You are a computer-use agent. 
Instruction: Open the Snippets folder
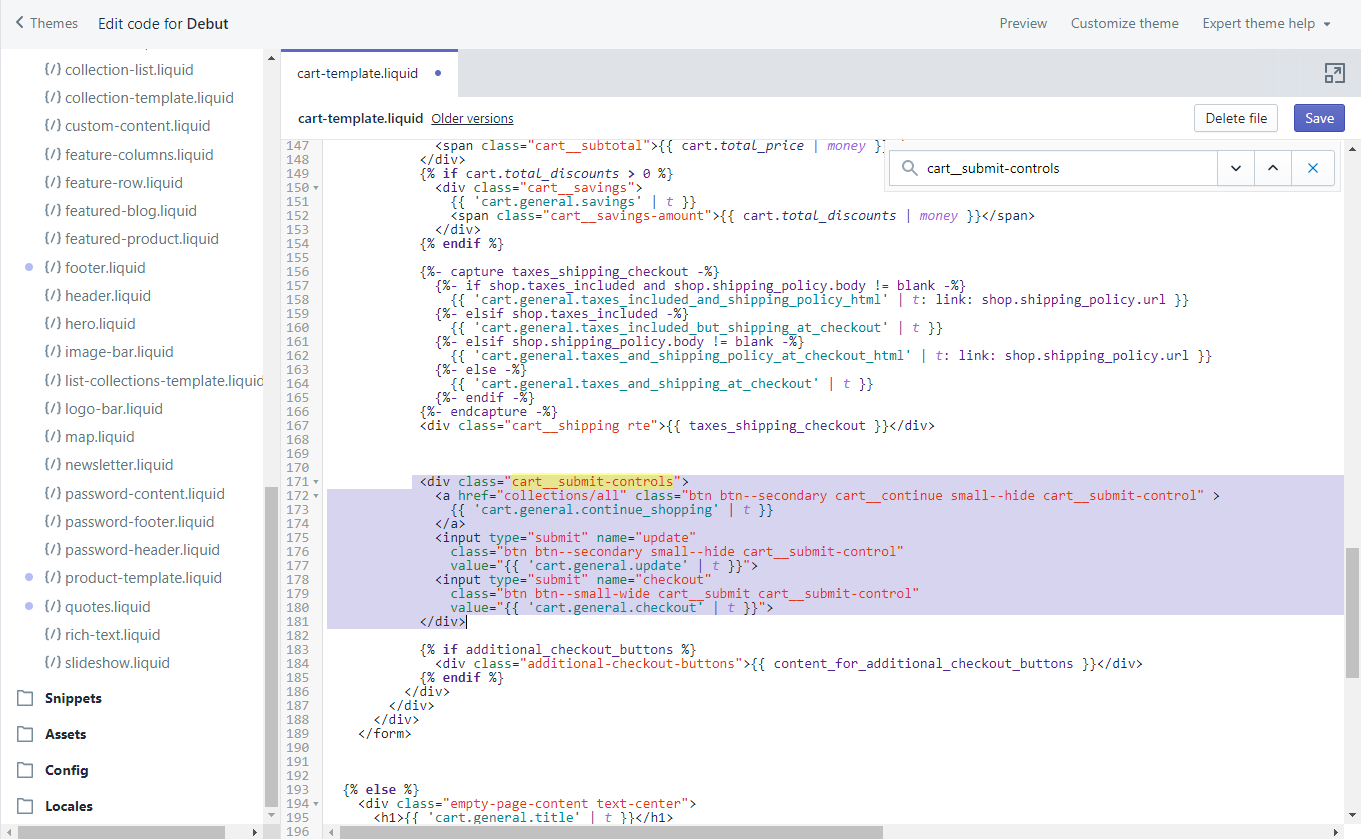[73, 698]
